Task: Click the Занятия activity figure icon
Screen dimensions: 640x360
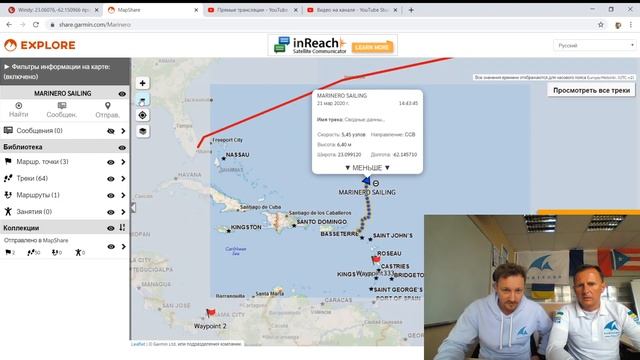Action: click(x=8, y=211)
